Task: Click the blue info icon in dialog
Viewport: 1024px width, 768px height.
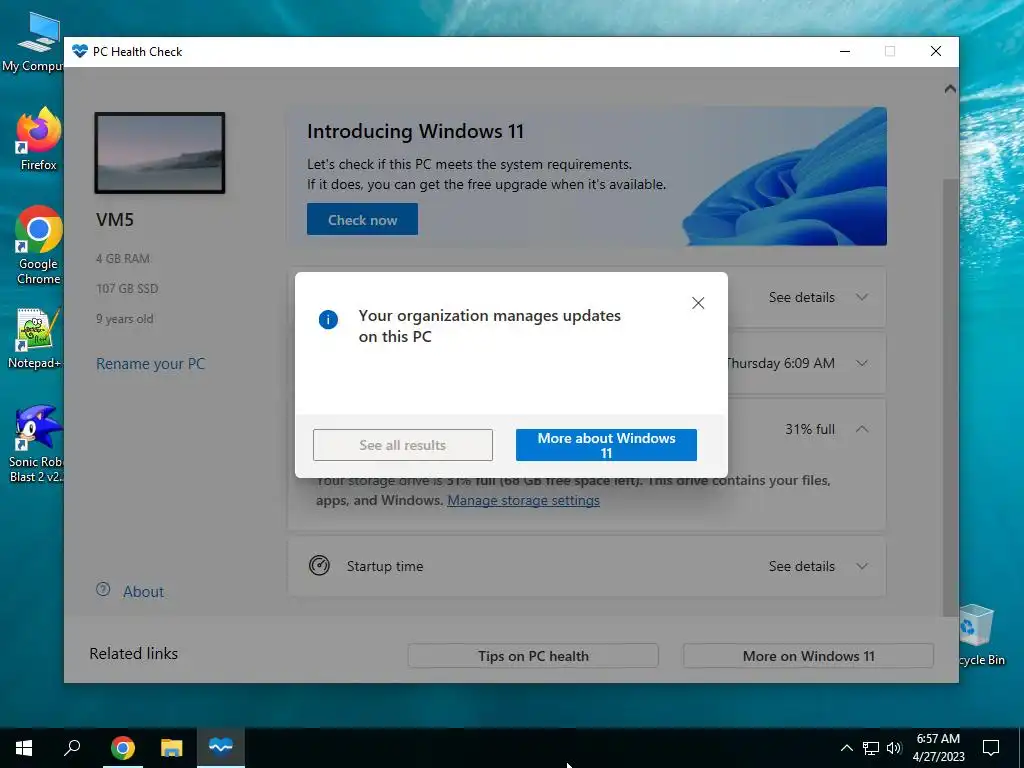Action: 328,319
